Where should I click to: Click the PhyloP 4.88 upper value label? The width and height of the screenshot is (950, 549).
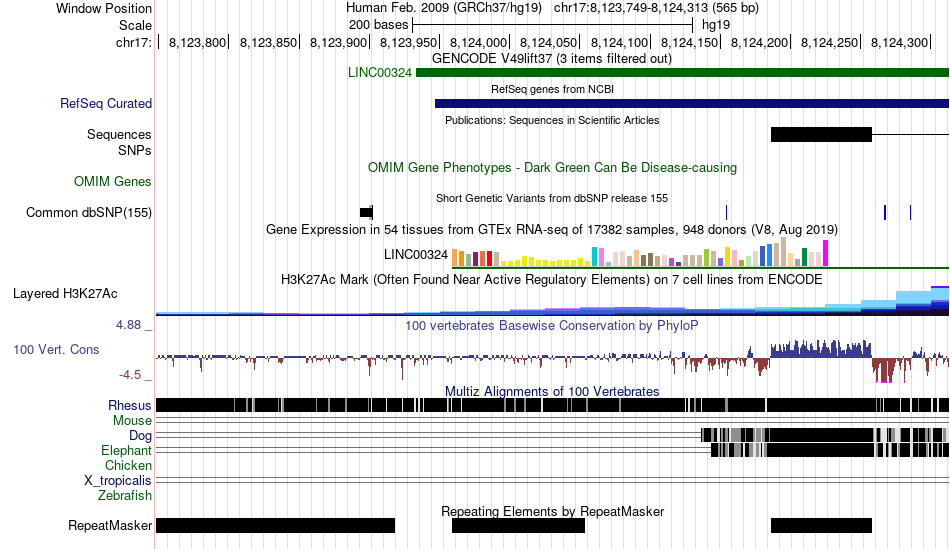[x=128, y=325]
